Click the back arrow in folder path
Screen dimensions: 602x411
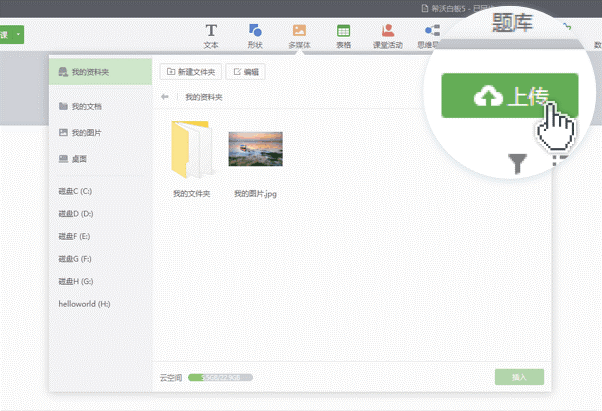click(165, 97)
